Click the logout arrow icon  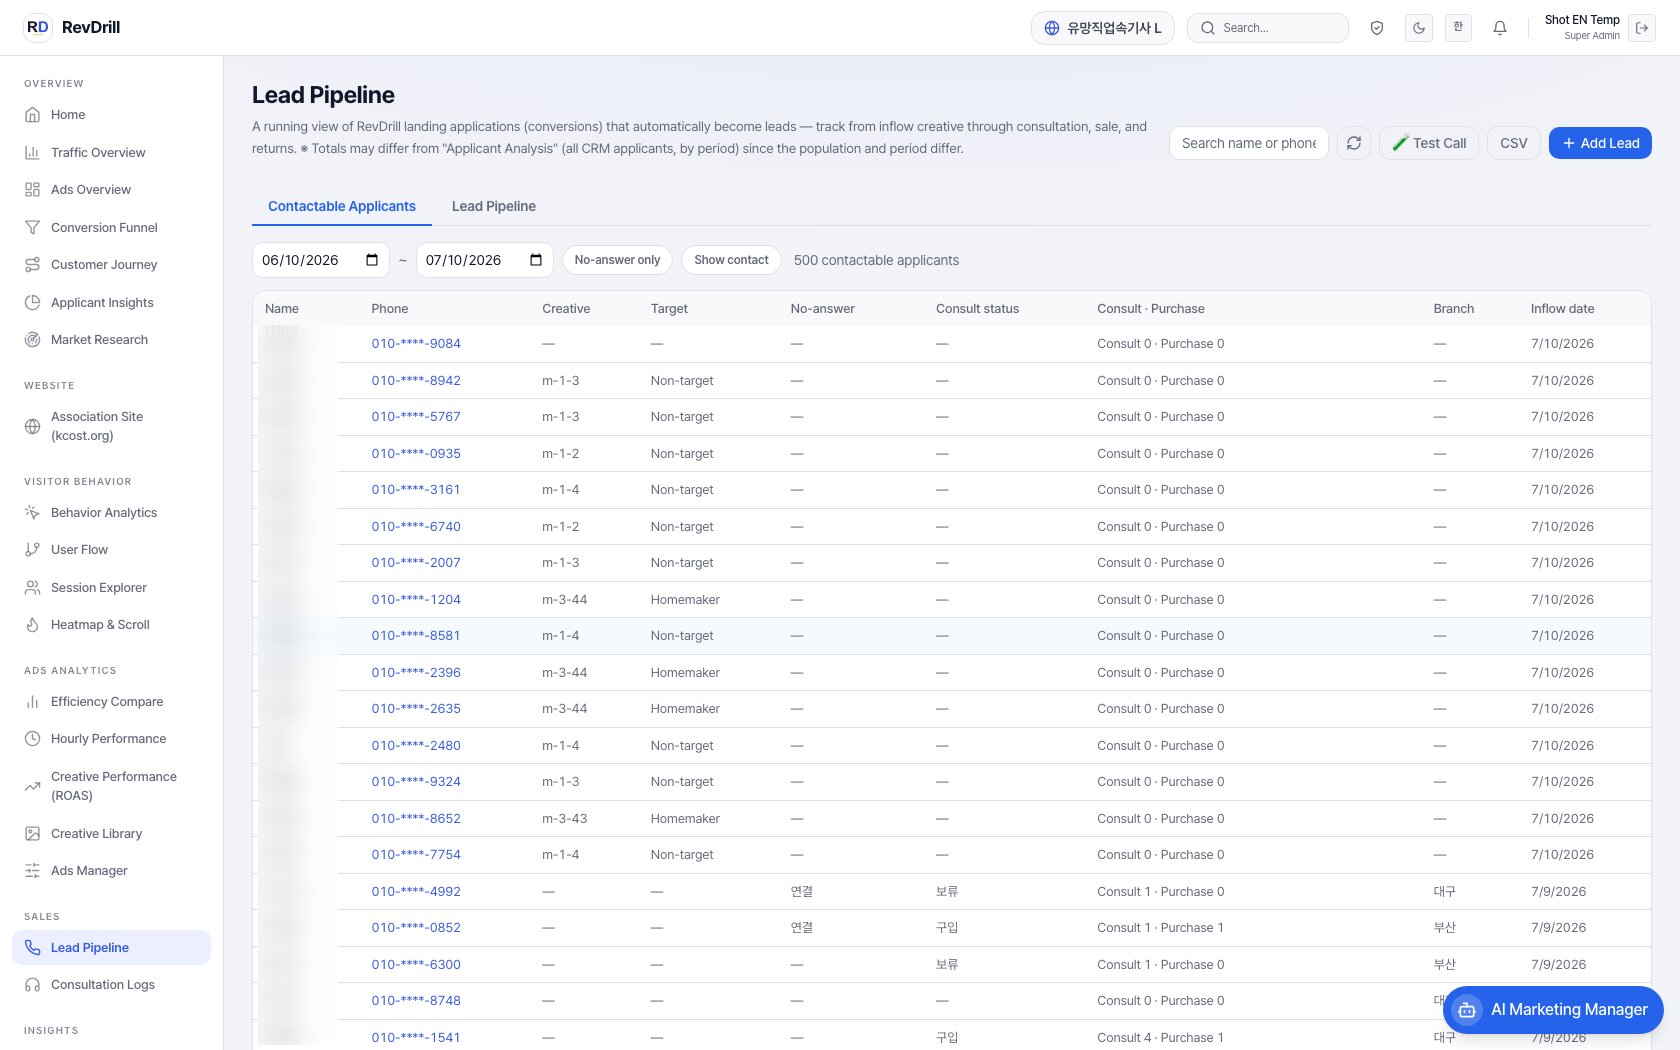(1642, 28)
